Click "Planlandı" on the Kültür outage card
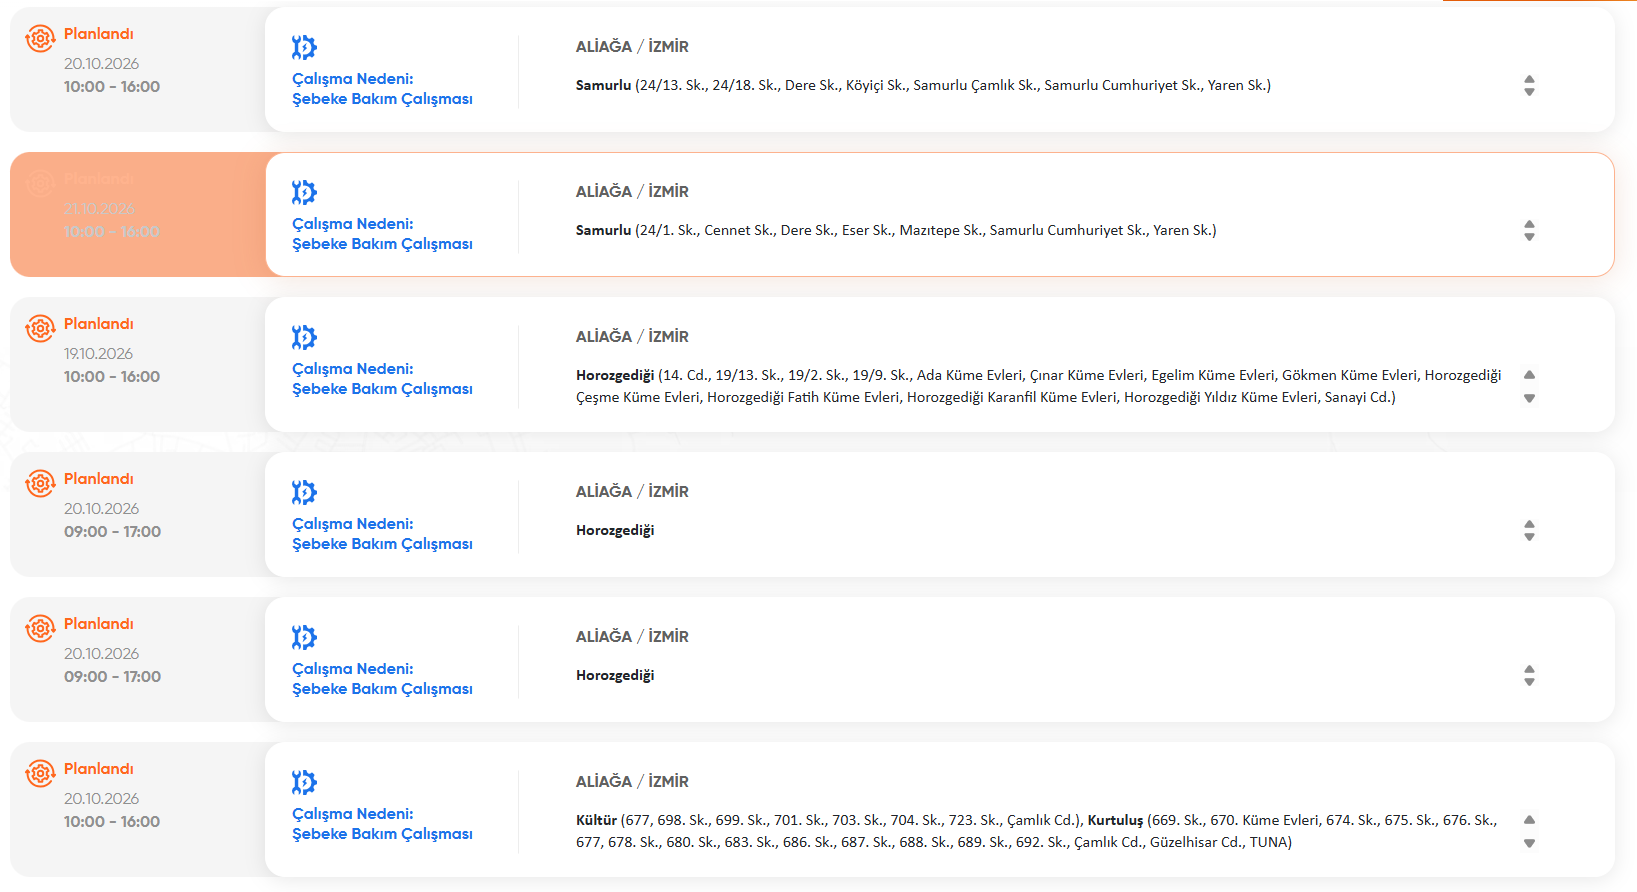The height and width of the screenshot is (892, 1637). point(99,769)
